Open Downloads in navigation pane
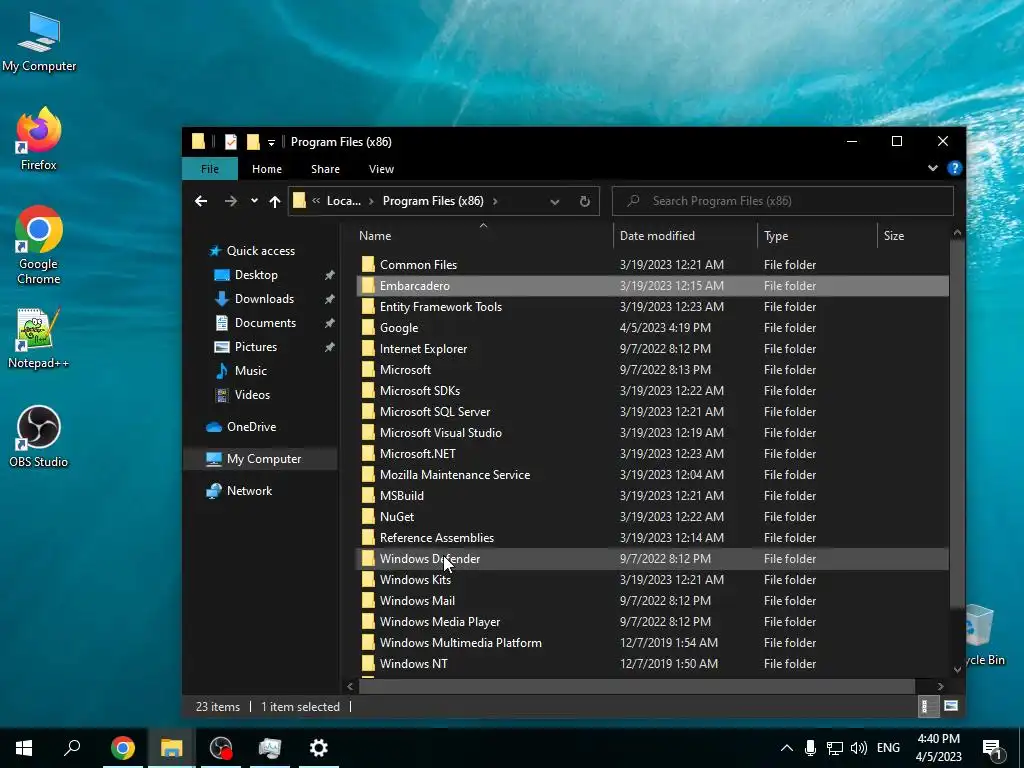 (x=264, y=299)
